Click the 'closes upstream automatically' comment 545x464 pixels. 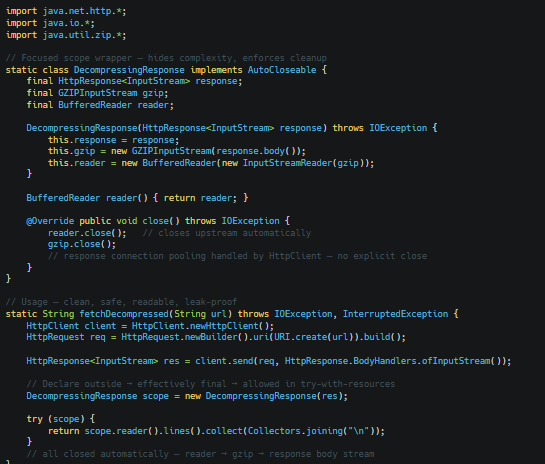tap(227, 233)
